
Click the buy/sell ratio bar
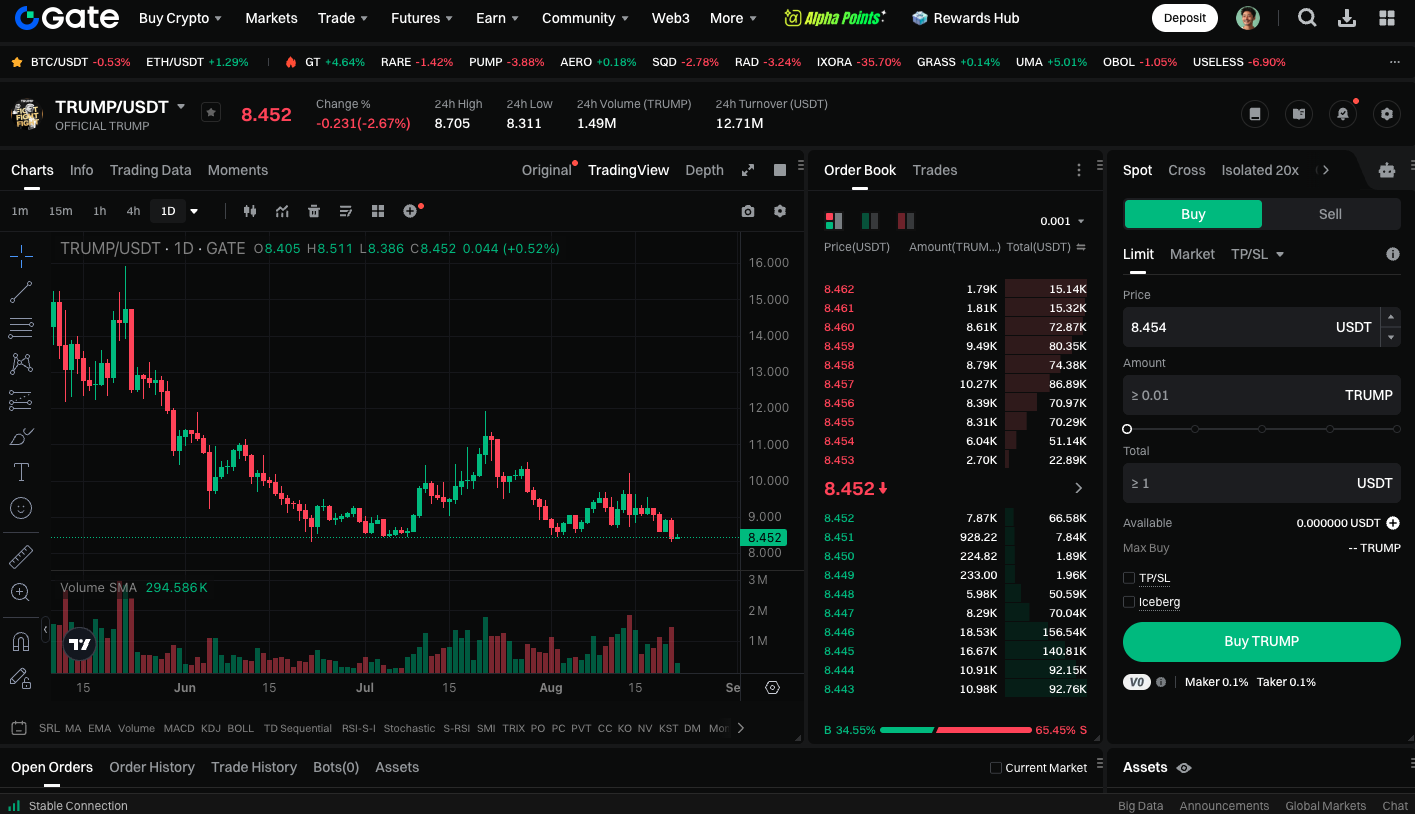tap(955, 730)
